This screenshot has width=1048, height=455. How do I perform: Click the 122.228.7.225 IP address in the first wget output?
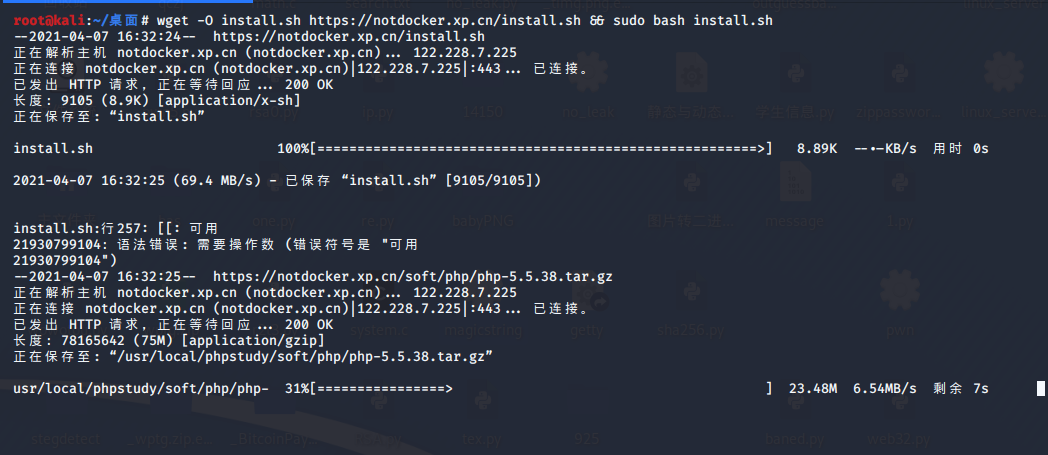(465, 52)
